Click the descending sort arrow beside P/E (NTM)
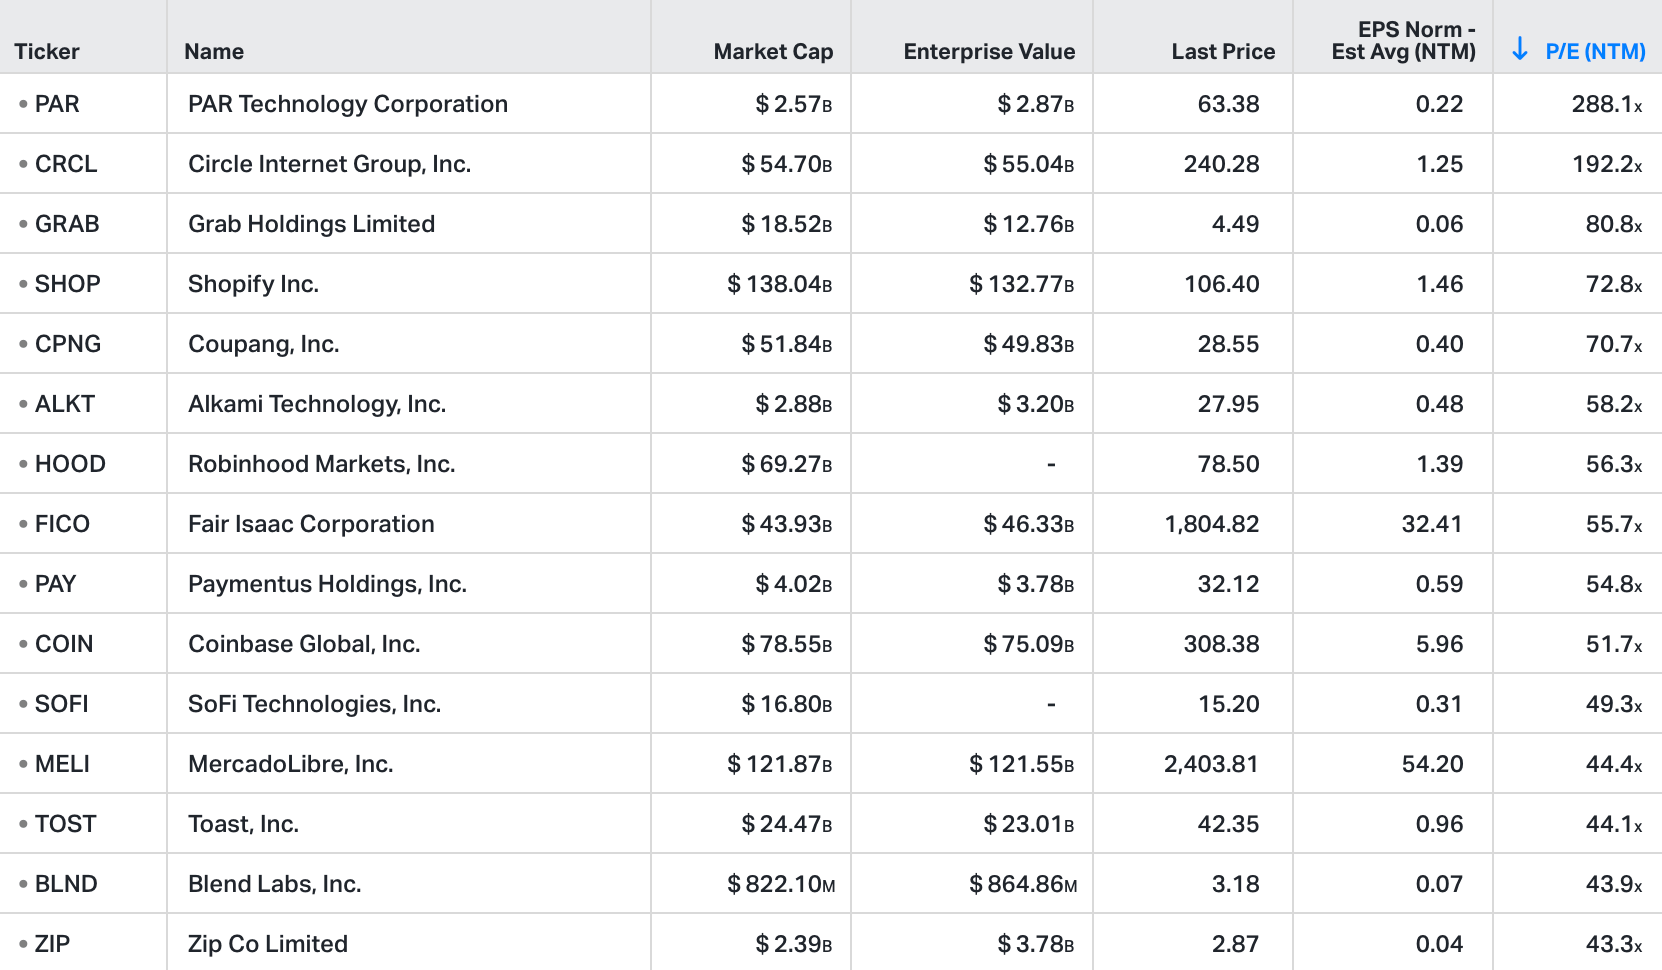Image resolution: width=1662 pixels, height=970 pixels. (x=1519, y=49)
